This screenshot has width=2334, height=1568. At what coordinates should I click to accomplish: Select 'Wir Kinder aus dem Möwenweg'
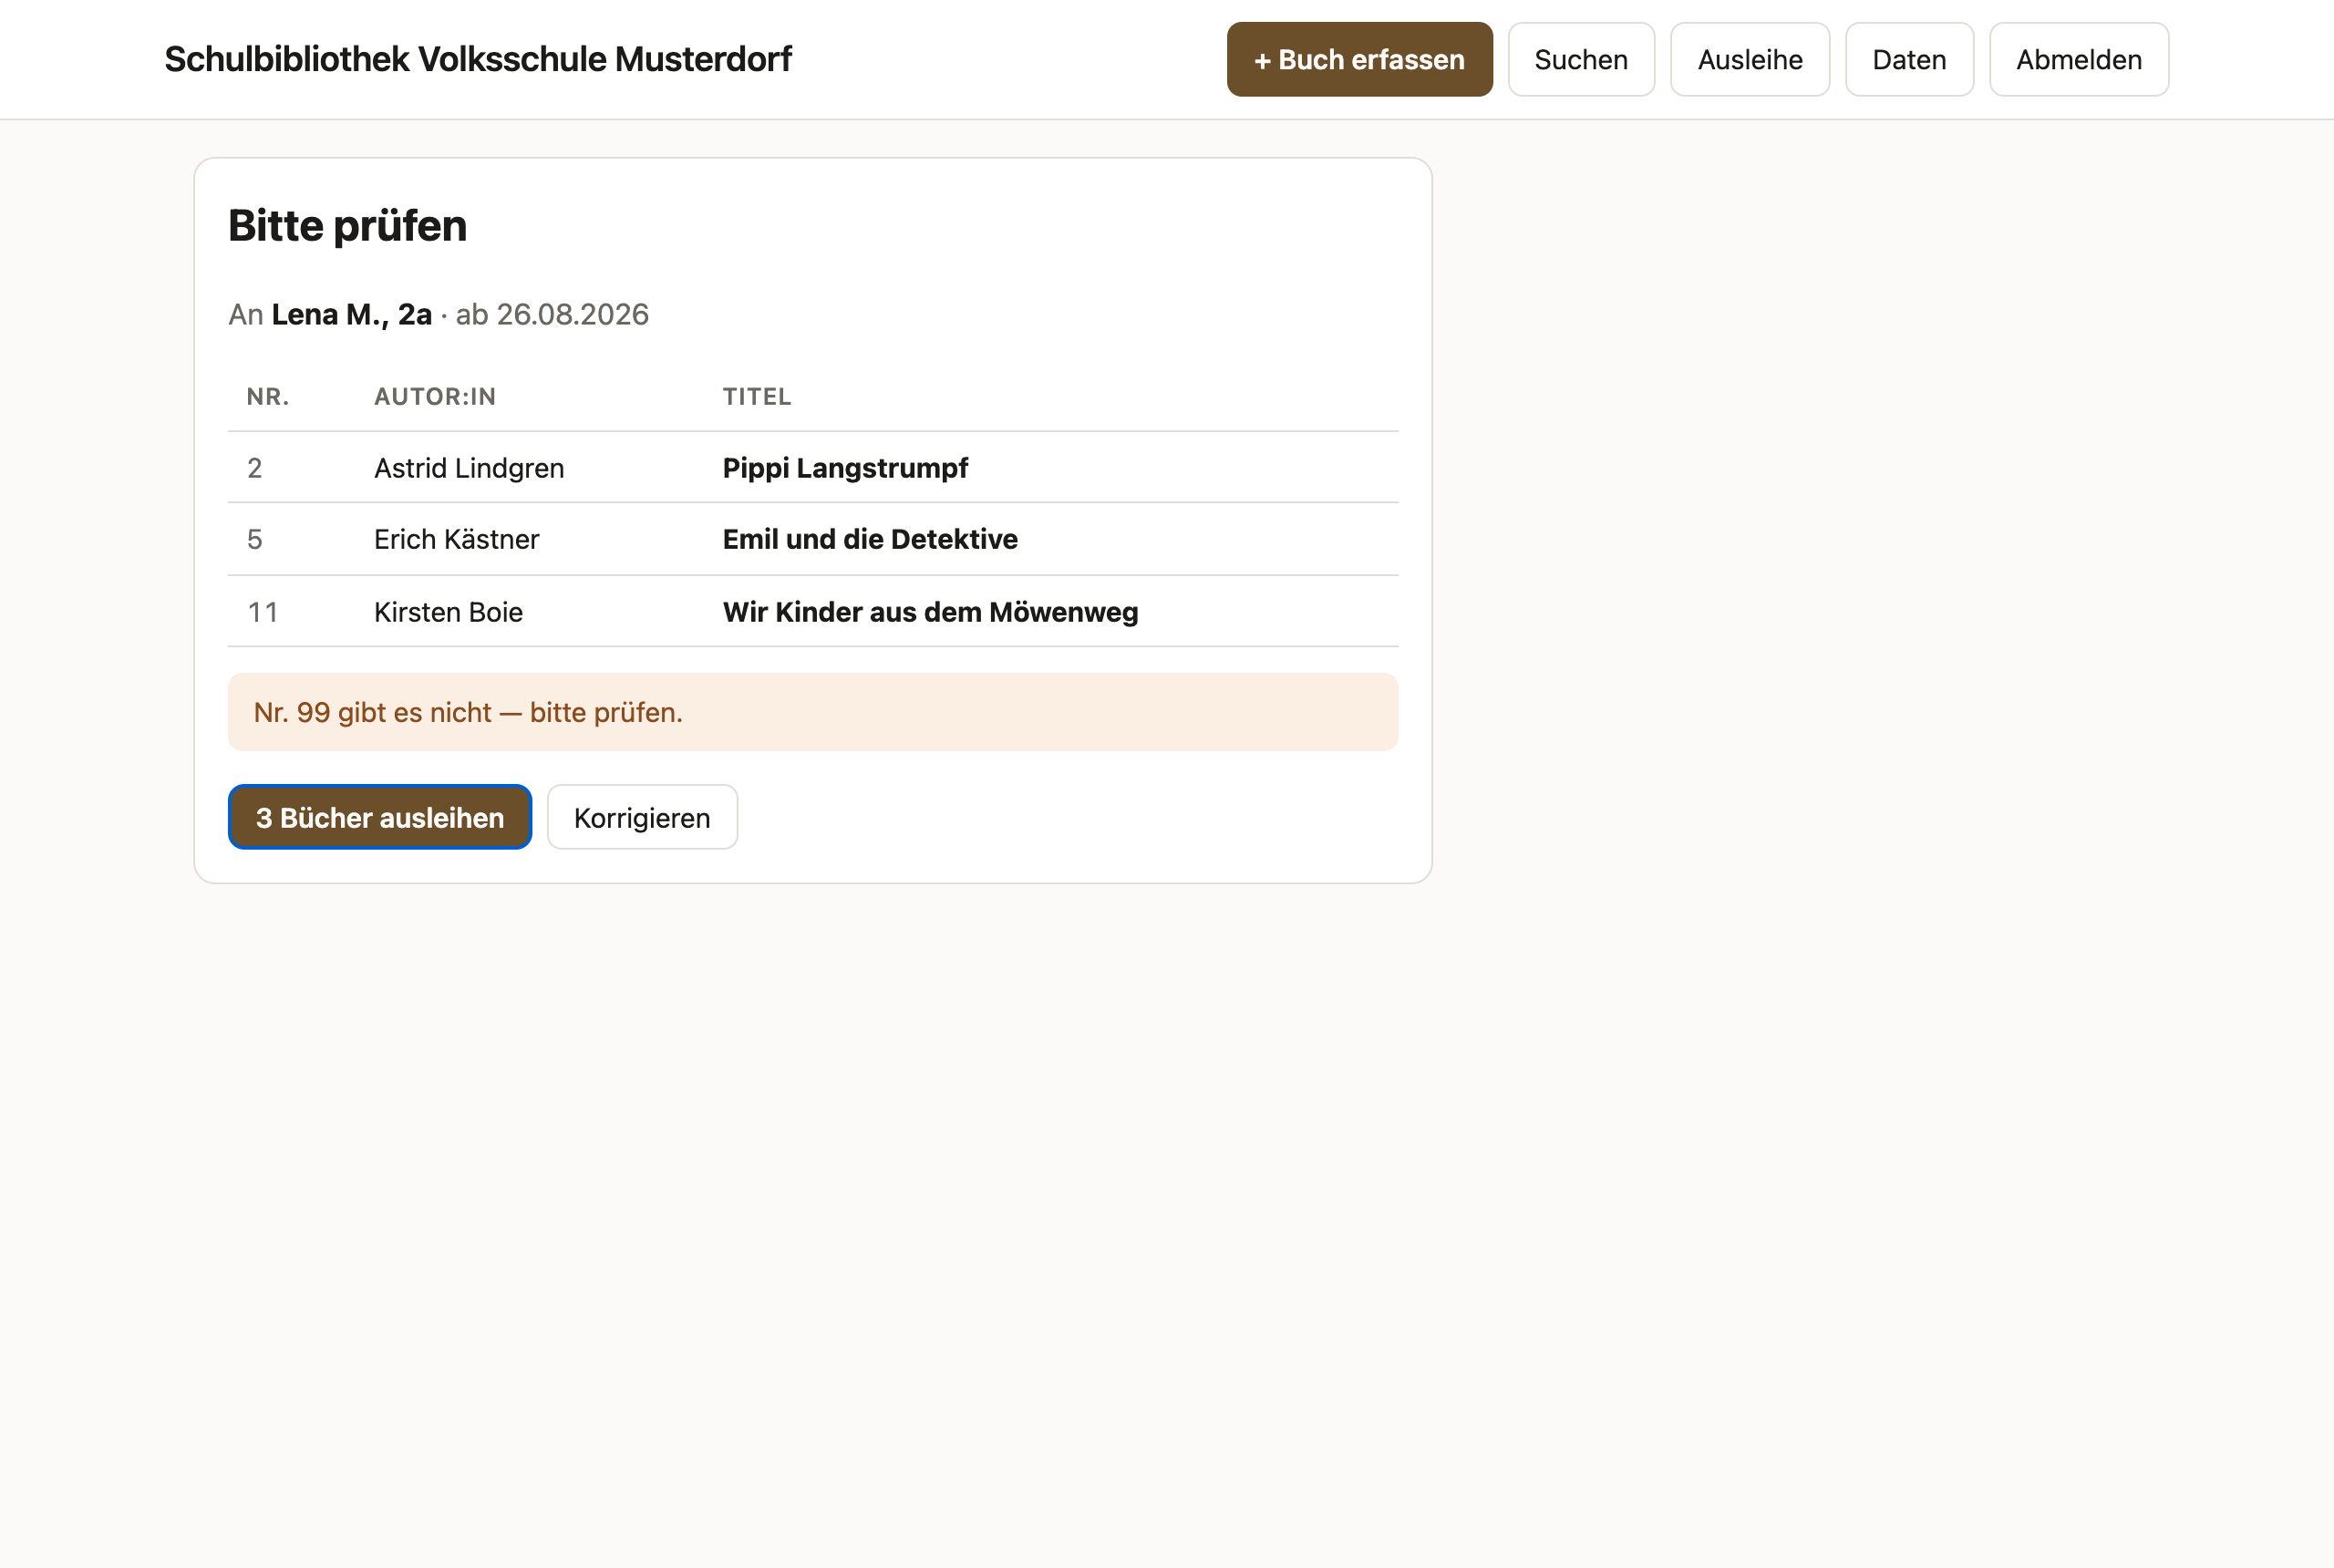tap(930, 611)
